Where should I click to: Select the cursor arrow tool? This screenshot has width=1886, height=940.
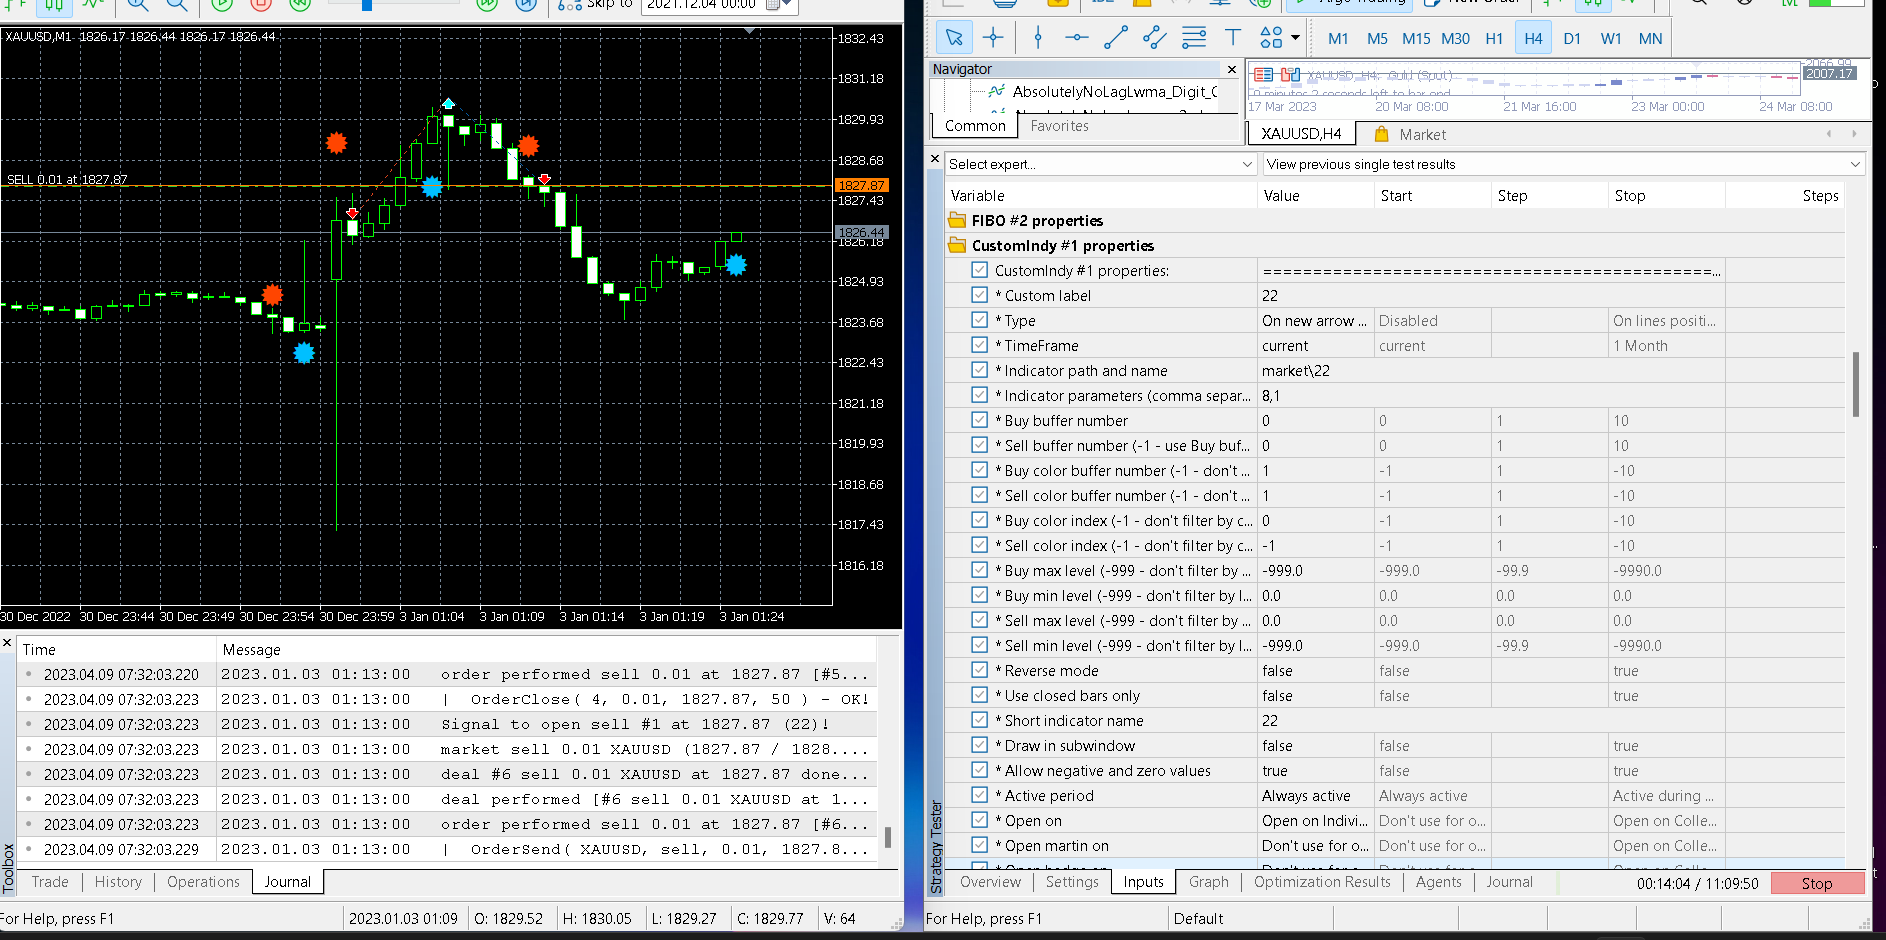coord(954,38)
